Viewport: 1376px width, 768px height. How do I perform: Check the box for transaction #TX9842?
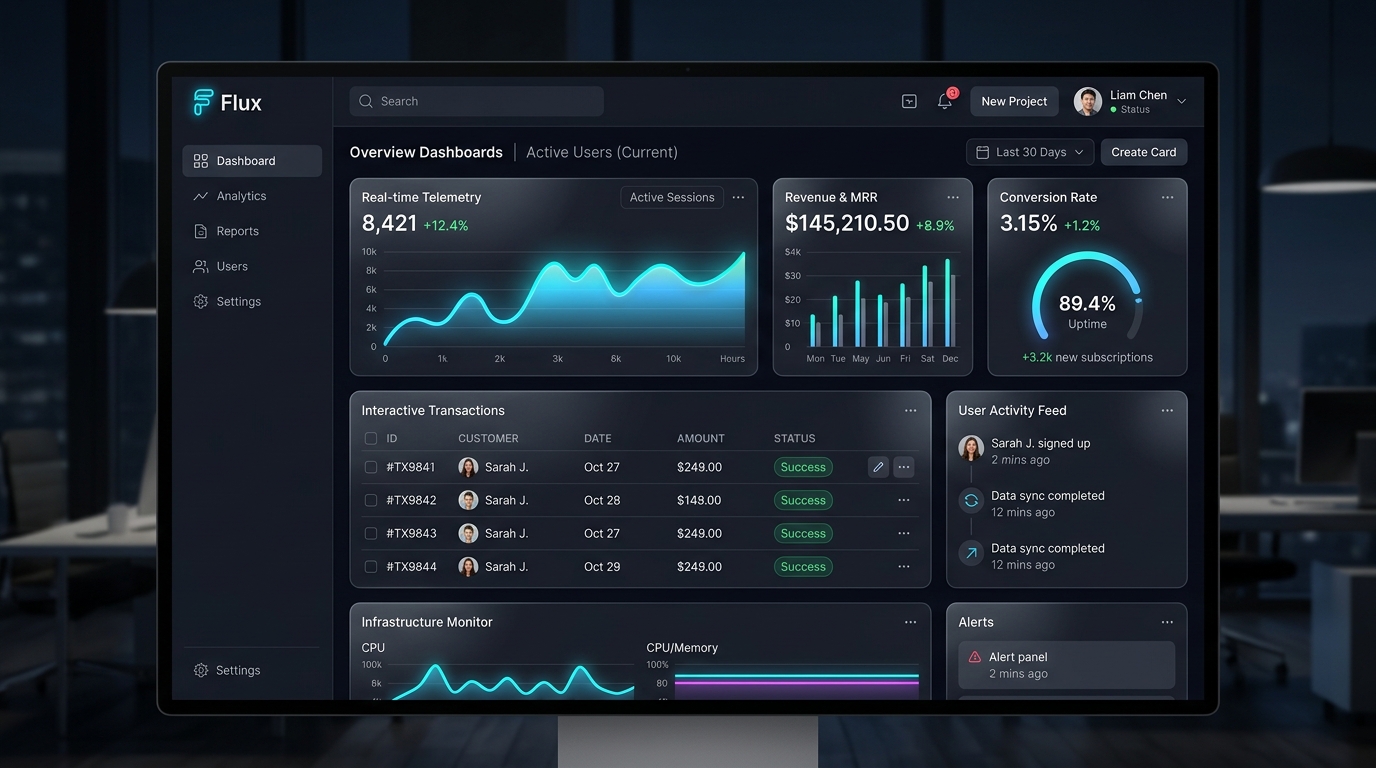click(x=371, y=500)
